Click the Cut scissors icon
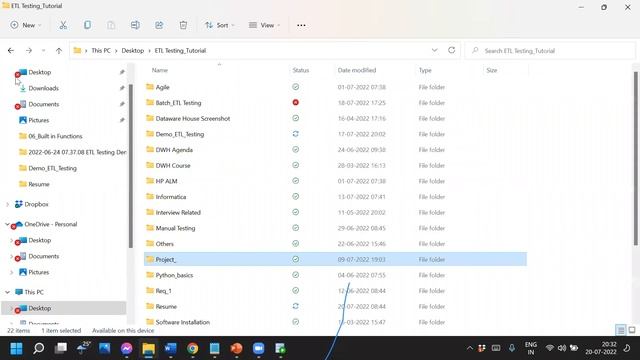 (63, 25)
